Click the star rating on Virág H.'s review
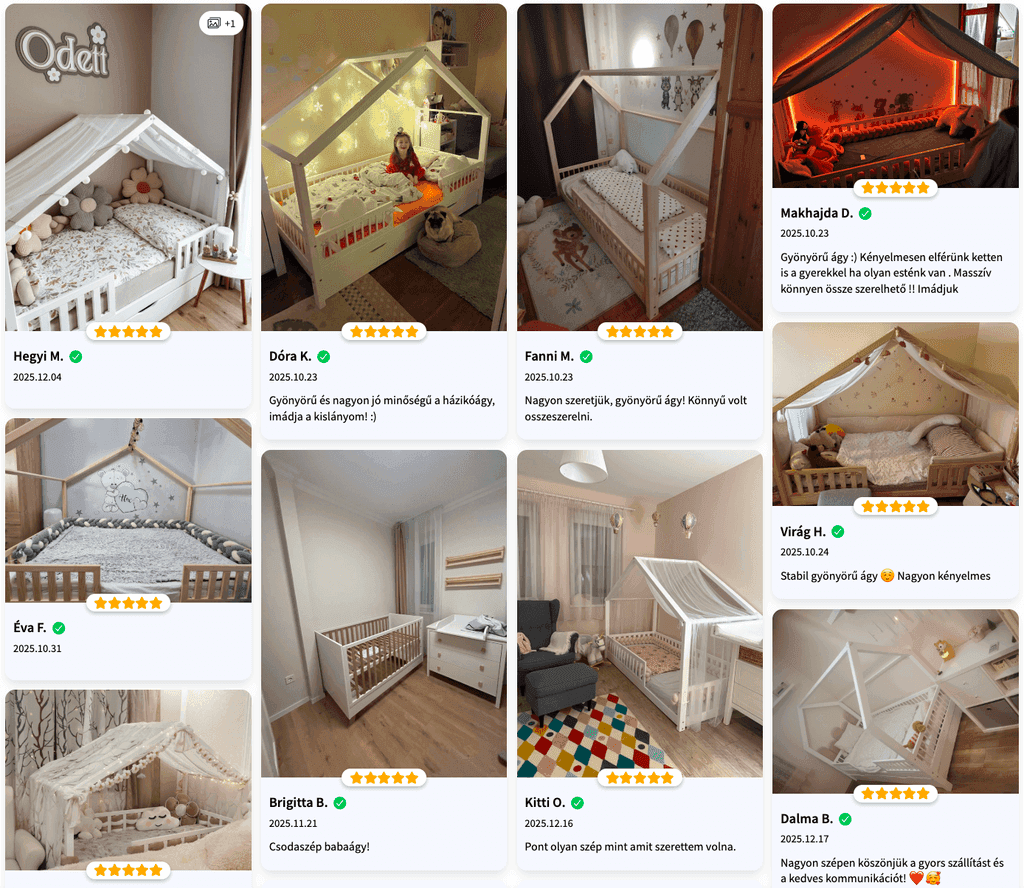The width and height of the screenshot is (1024, 888). [x=895, y=506]
